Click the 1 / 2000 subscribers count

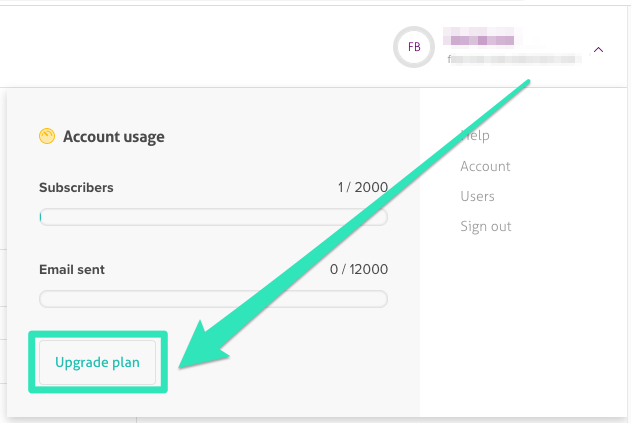pyautogui.click(x=363, y=187)
